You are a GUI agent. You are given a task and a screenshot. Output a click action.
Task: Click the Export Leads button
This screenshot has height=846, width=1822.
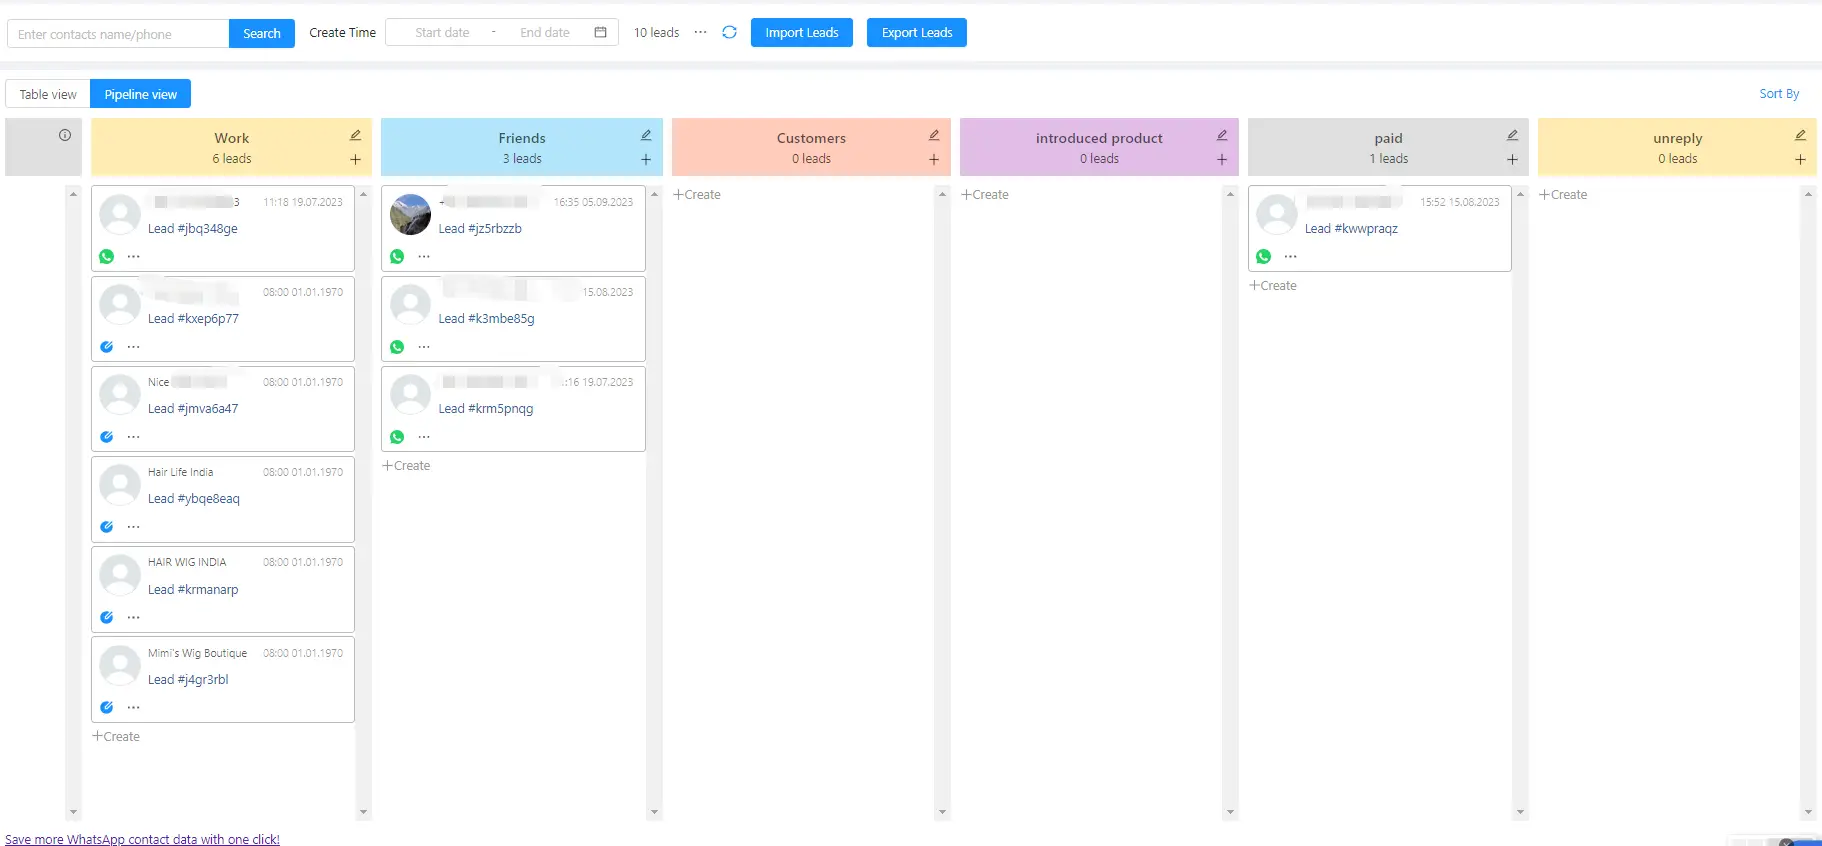[x=917, y=33]
